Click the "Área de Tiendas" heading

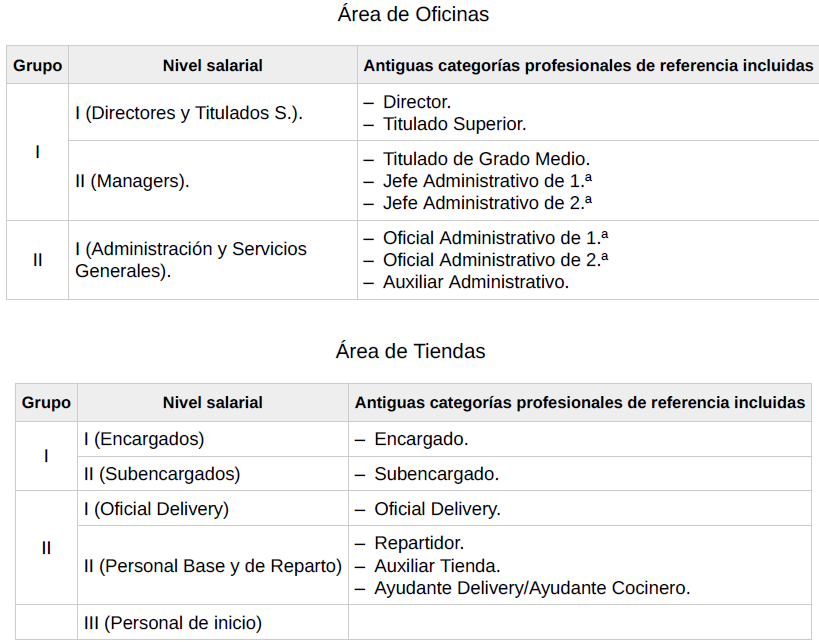[410, 351]
